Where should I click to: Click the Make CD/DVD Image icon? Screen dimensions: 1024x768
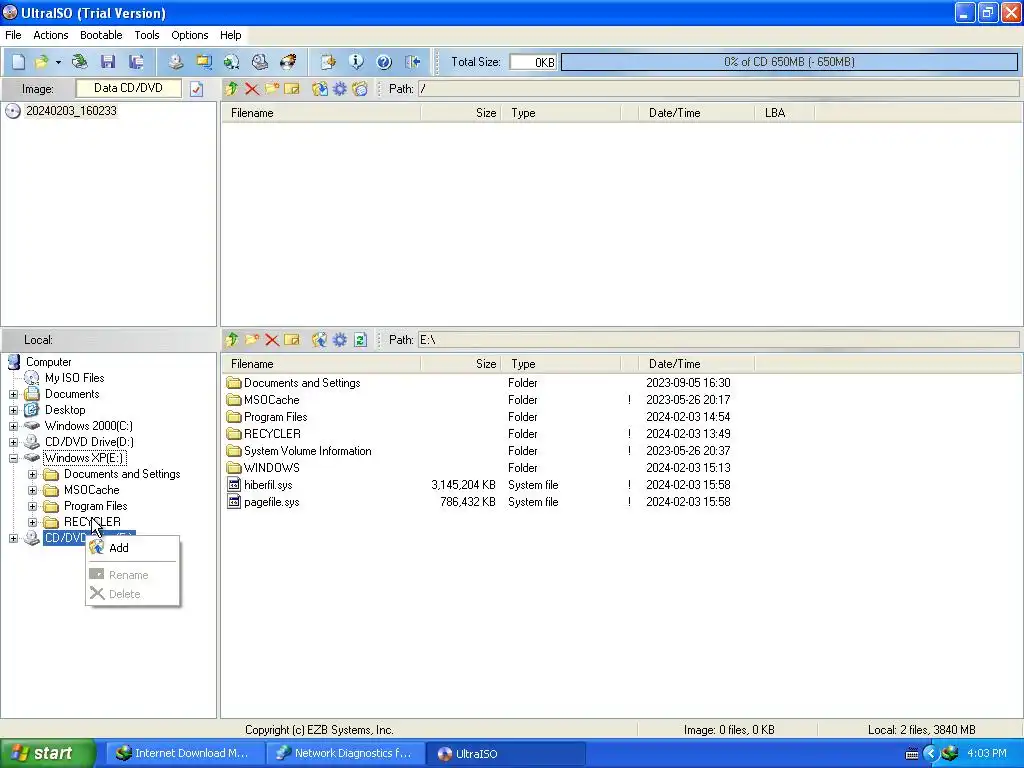click(x=176, y=62)
